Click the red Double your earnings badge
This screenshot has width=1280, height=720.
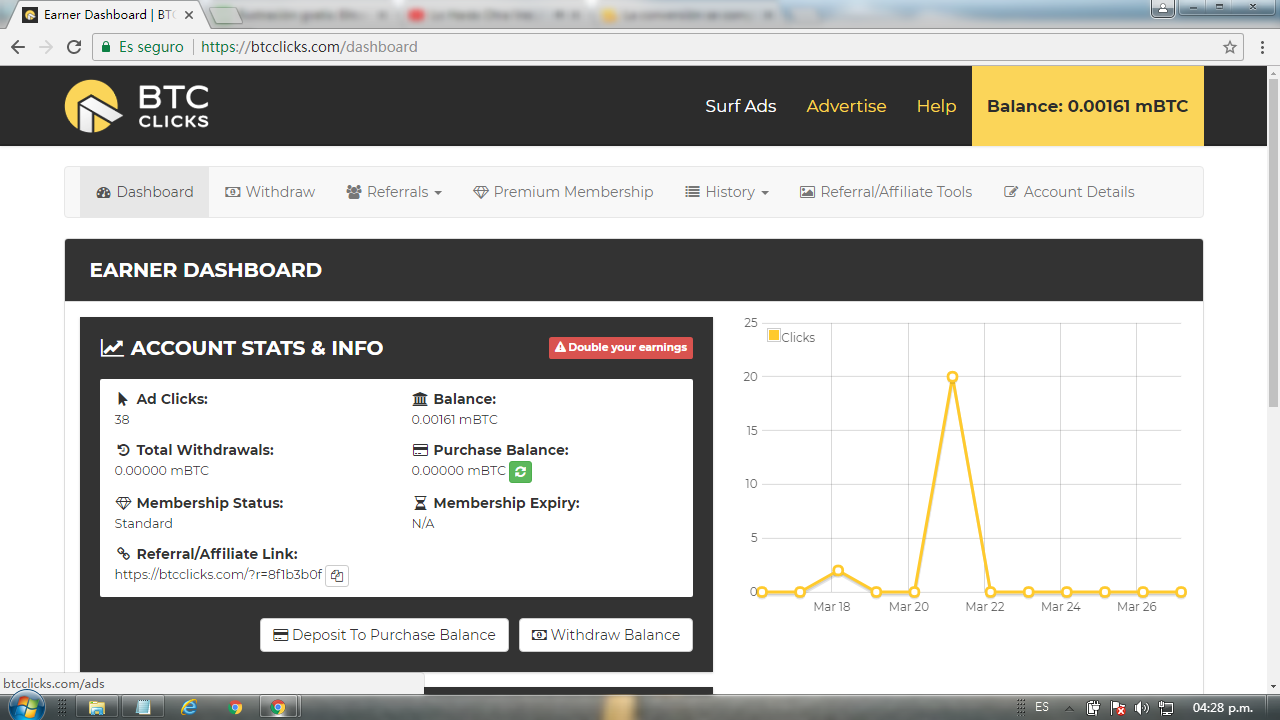621,347
